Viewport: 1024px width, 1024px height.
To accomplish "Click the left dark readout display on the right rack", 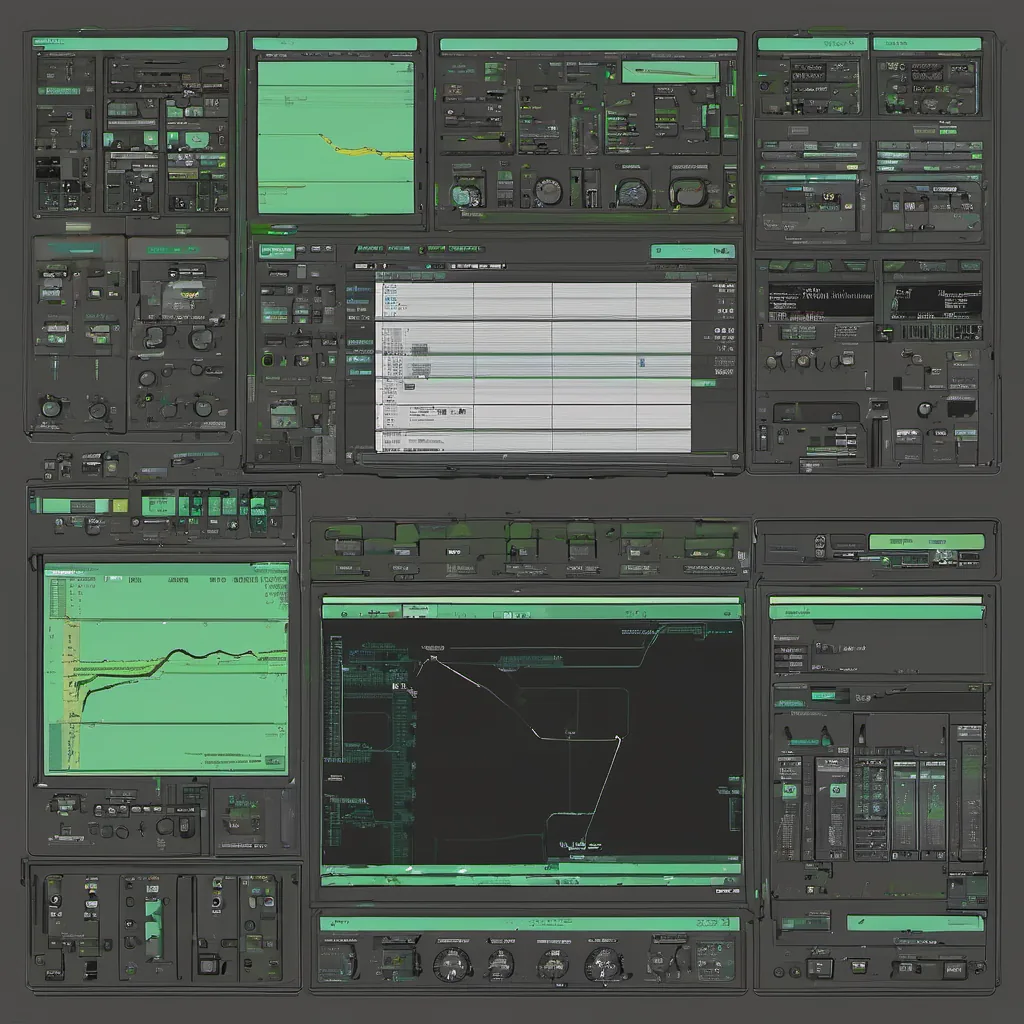I will pos(820,300).
